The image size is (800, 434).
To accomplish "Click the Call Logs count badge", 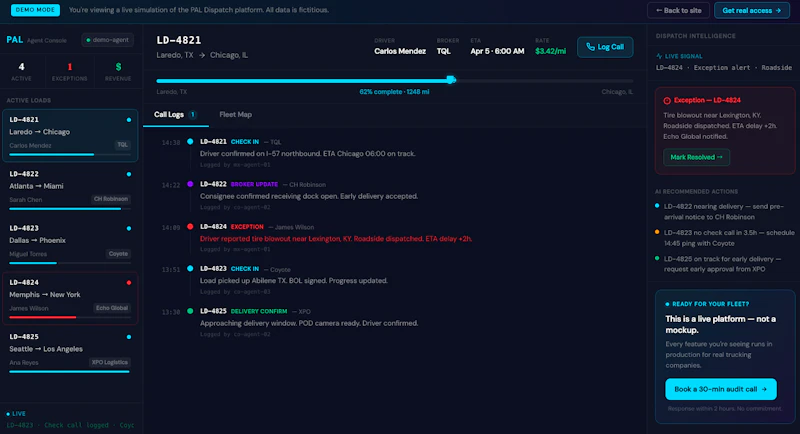I will tap(193, 115).
